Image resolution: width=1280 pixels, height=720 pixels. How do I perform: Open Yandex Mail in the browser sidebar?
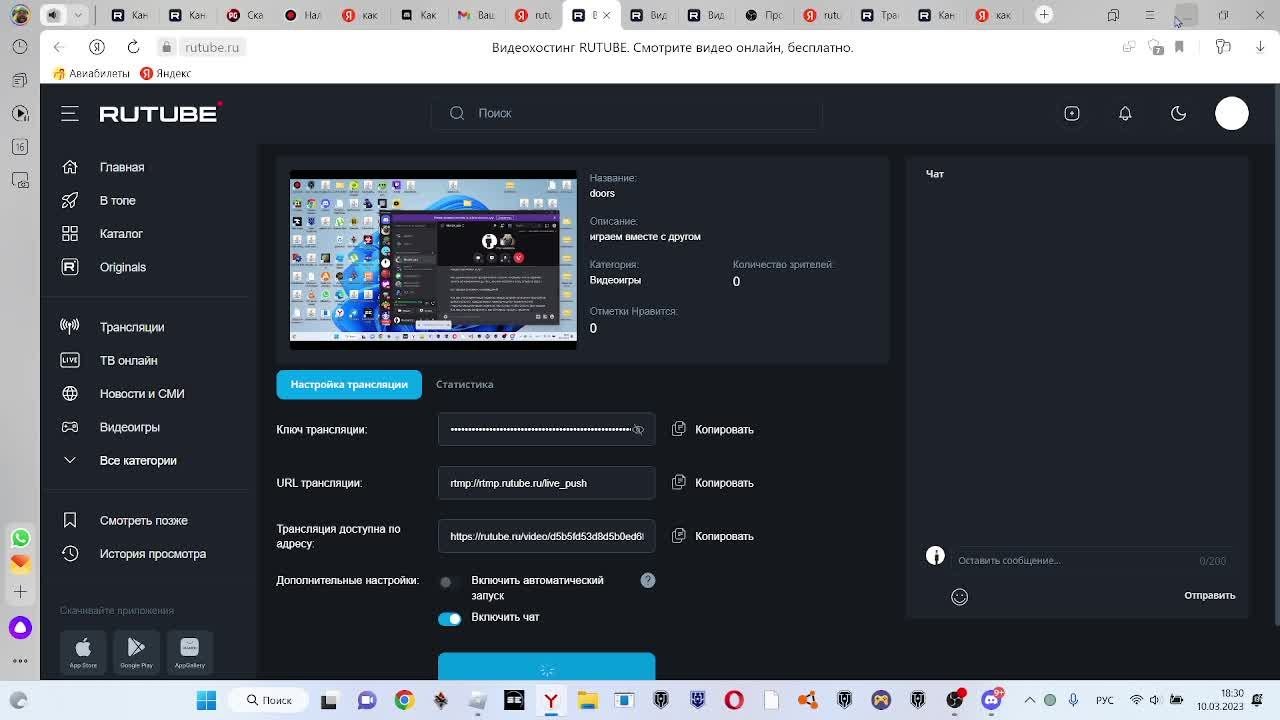20,563
